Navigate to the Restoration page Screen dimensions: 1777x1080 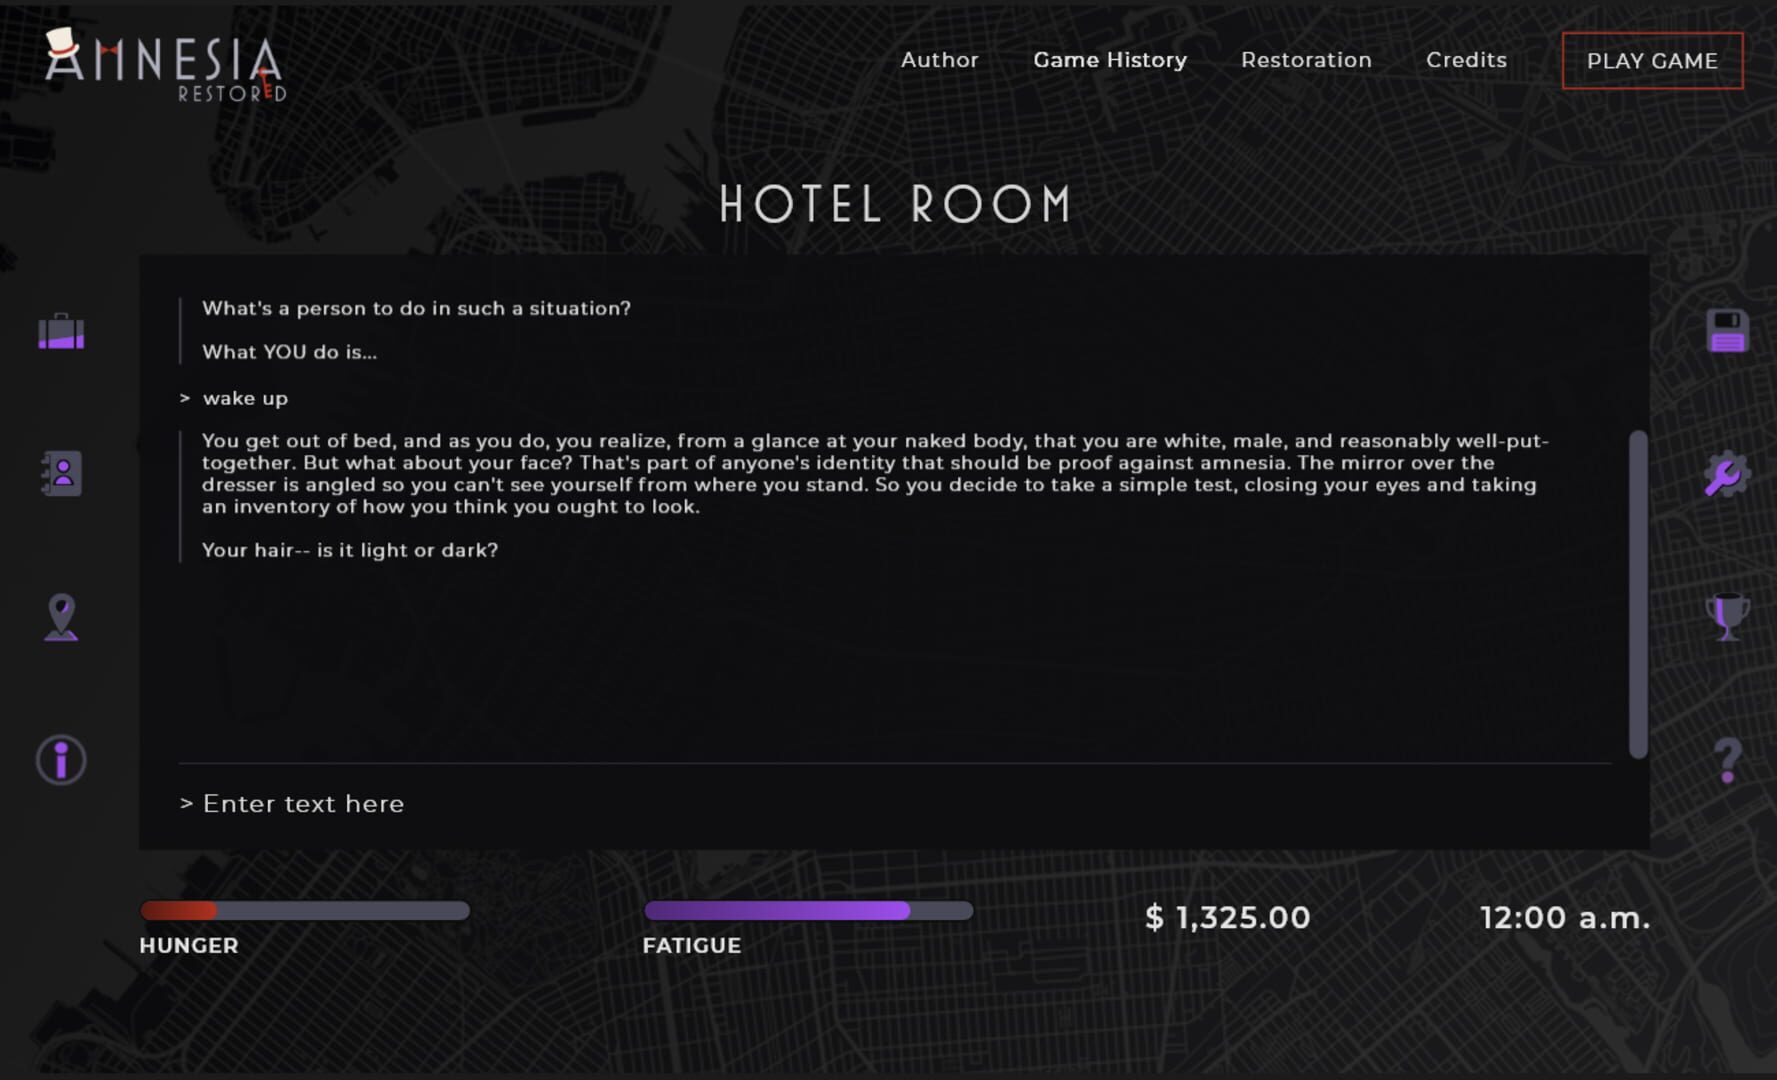click(x=1306, y=60)
